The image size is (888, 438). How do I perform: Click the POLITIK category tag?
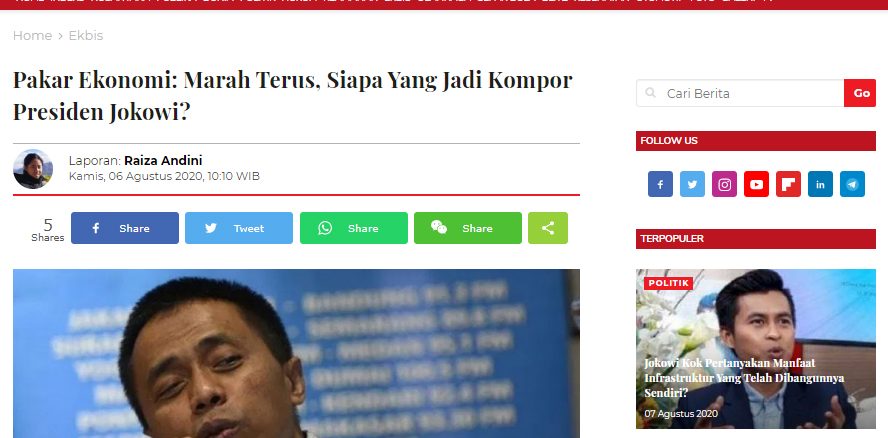tap(668, 283)
